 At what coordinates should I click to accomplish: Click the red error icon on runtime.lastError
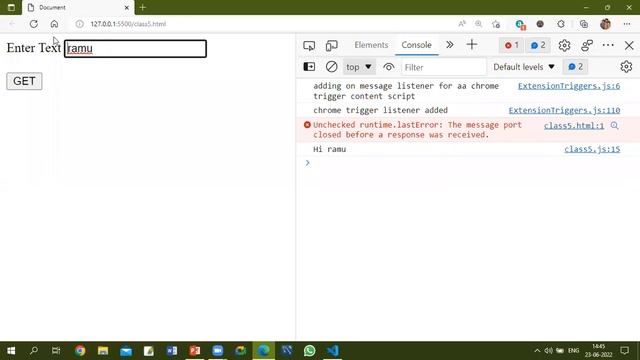307,125
